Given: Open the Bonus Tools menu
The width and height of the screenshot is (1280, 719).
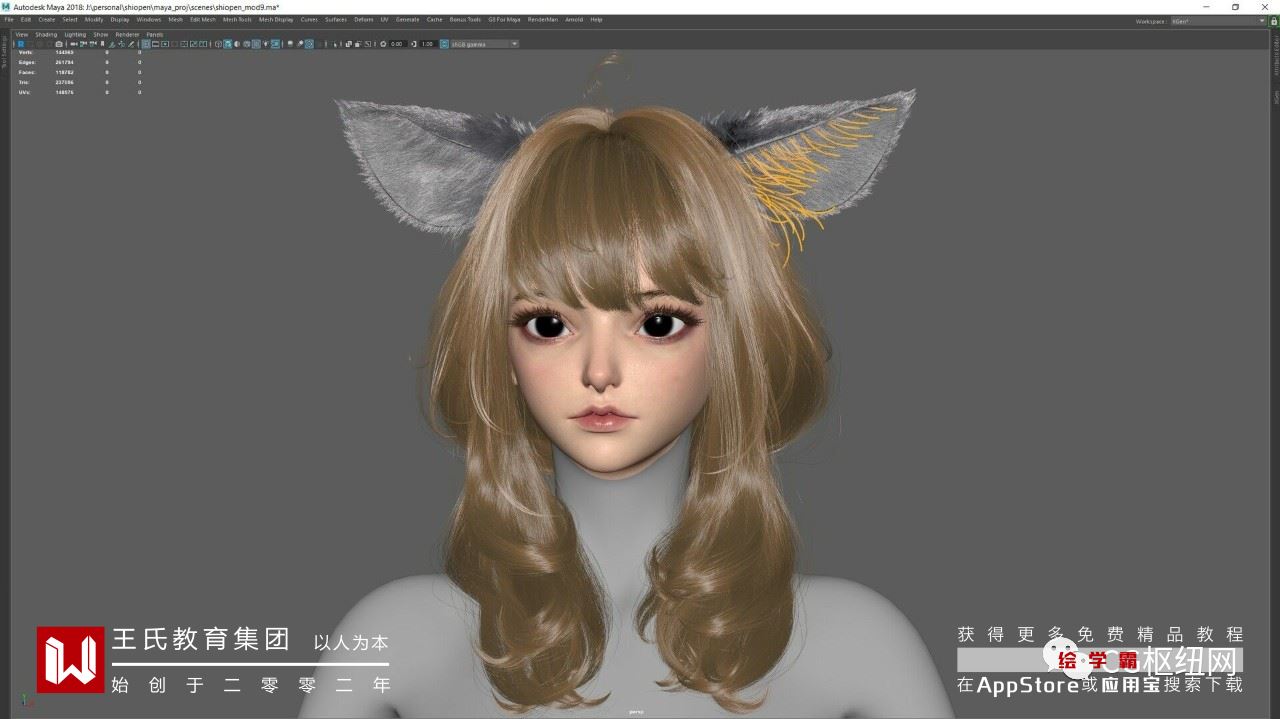Looking at the screenshot, I should point(465,19).
